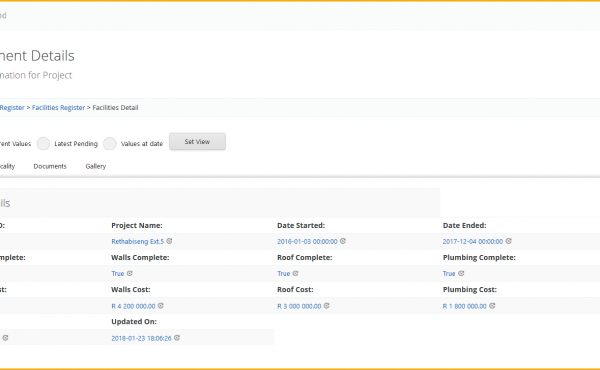Click the R 4 200 000.00 walls cost
The image size is (600, 370).
[x=133, y=306]
